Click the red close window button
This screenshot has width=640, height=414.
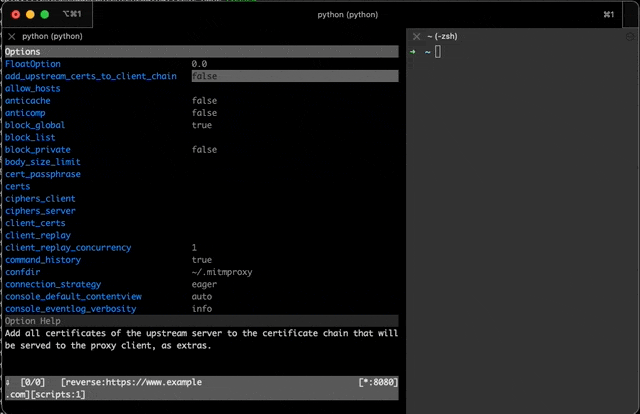pyautogui.click(x=16, y=15)
